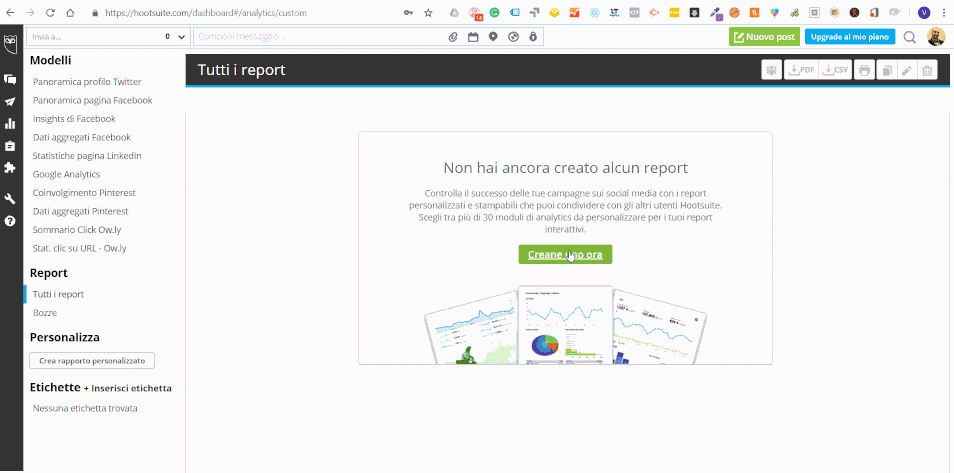Click 'Nessuna etichetta trovata' text
Image resolution: width=954 pixels, height=473 pixels.
[x=85, y=408]
